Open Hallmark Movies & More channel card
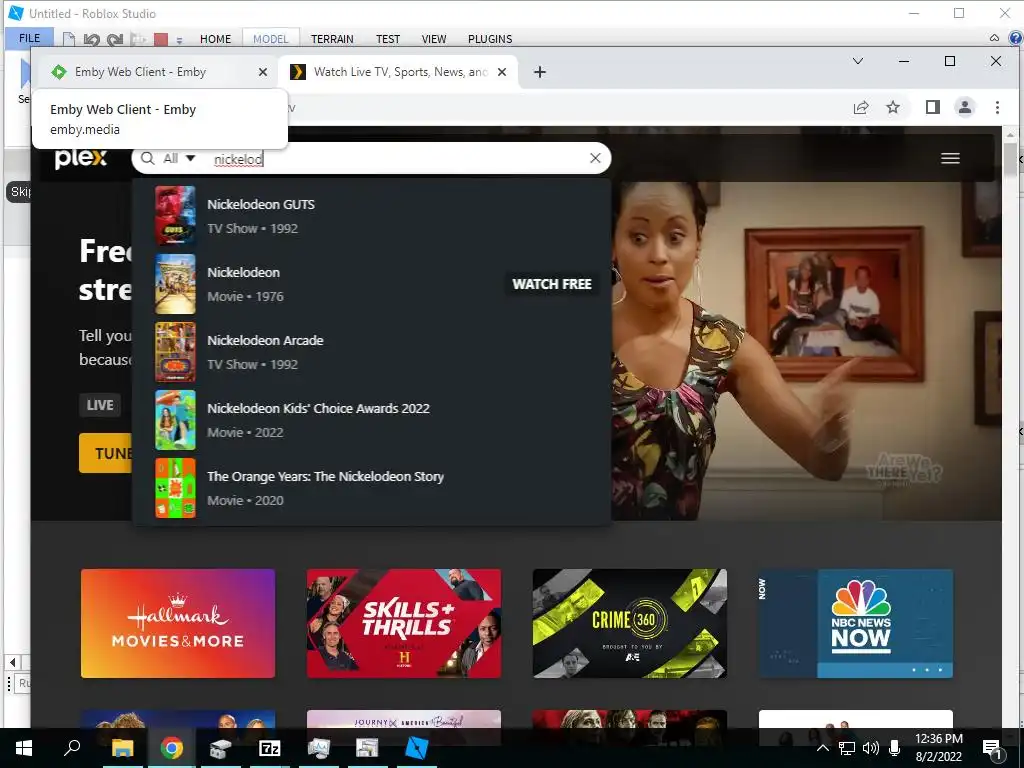The image size is (1024, 768). tap(178, 623)
